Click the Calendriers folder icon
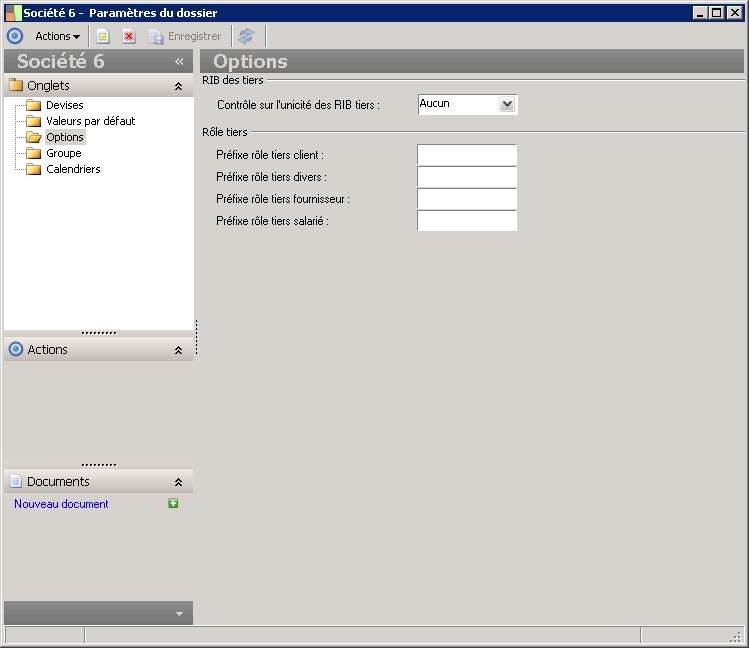749x648 pixels. [33, 169]
